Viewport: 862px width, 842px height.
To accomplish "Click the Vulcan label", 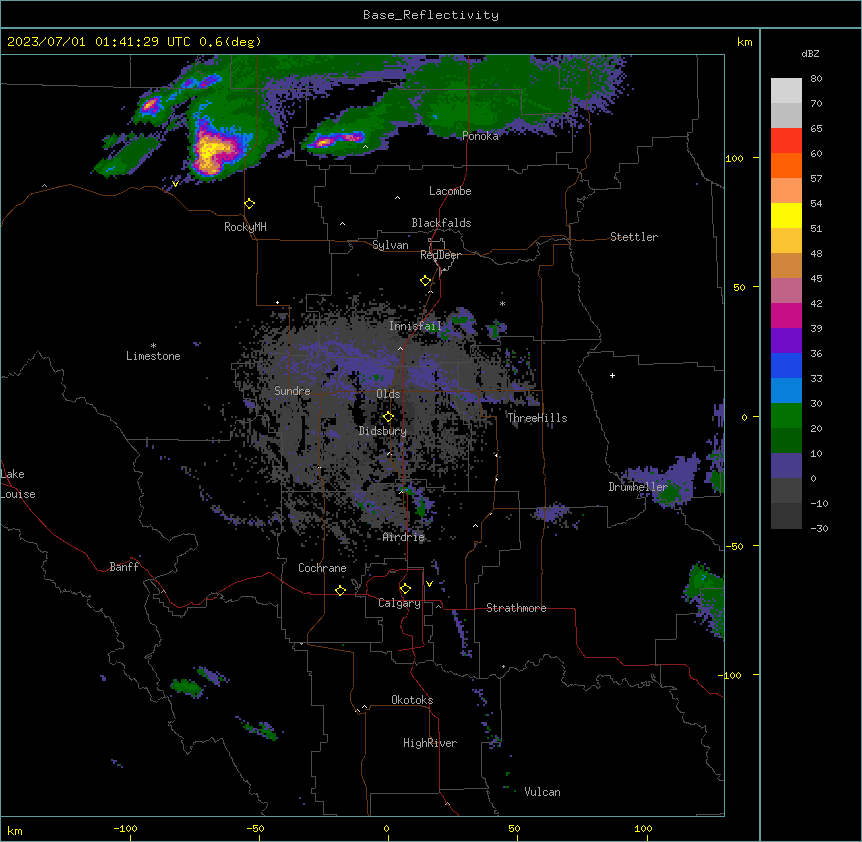I will 543,792.
